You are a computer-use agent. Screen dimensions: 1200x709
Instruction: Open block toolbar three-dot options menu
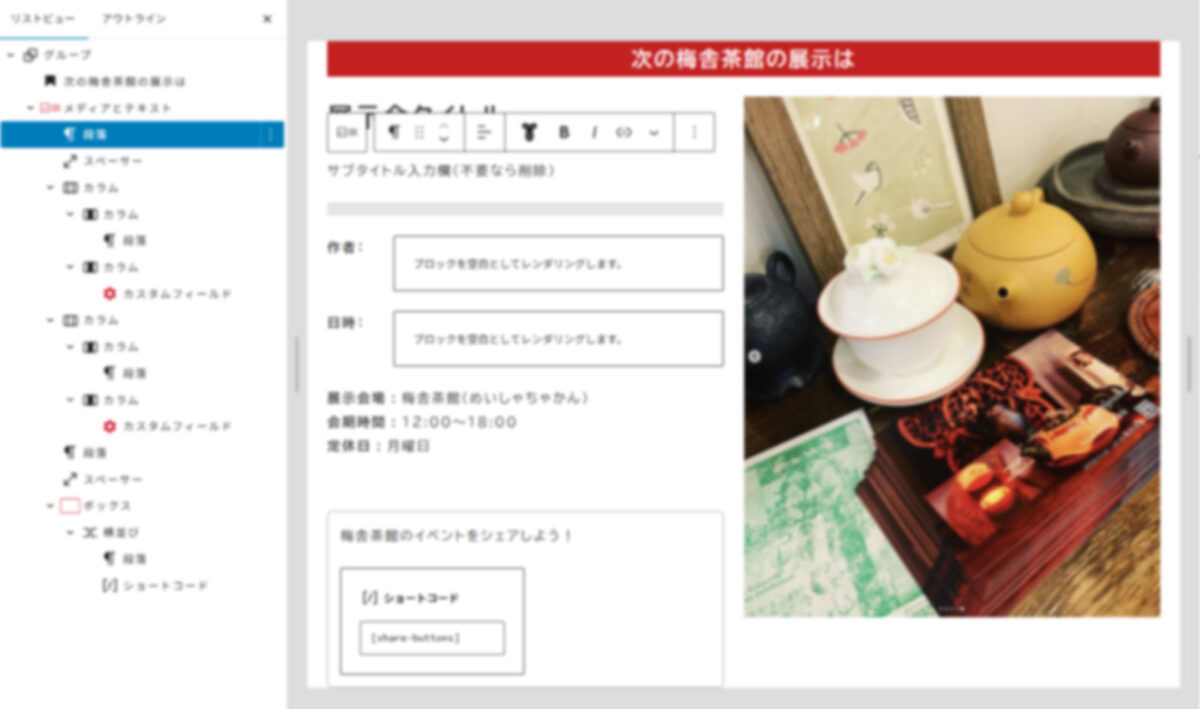pos(695,132)
